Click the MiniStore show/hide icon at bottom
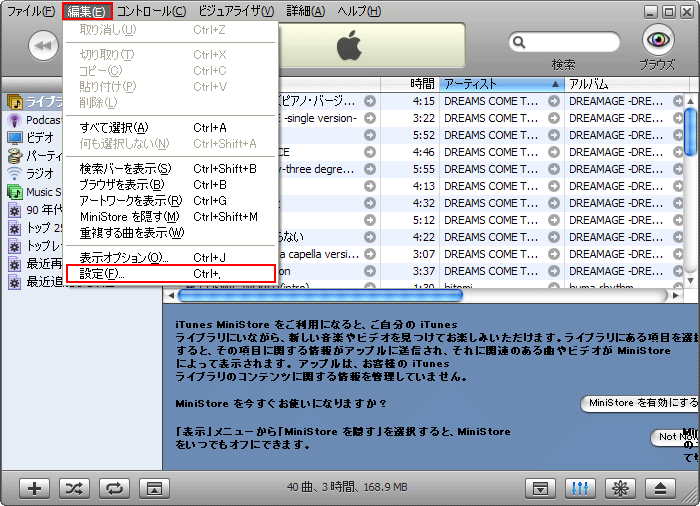This screenshot has width=700, height=506. pyautogui.click(x=541, y=488)
